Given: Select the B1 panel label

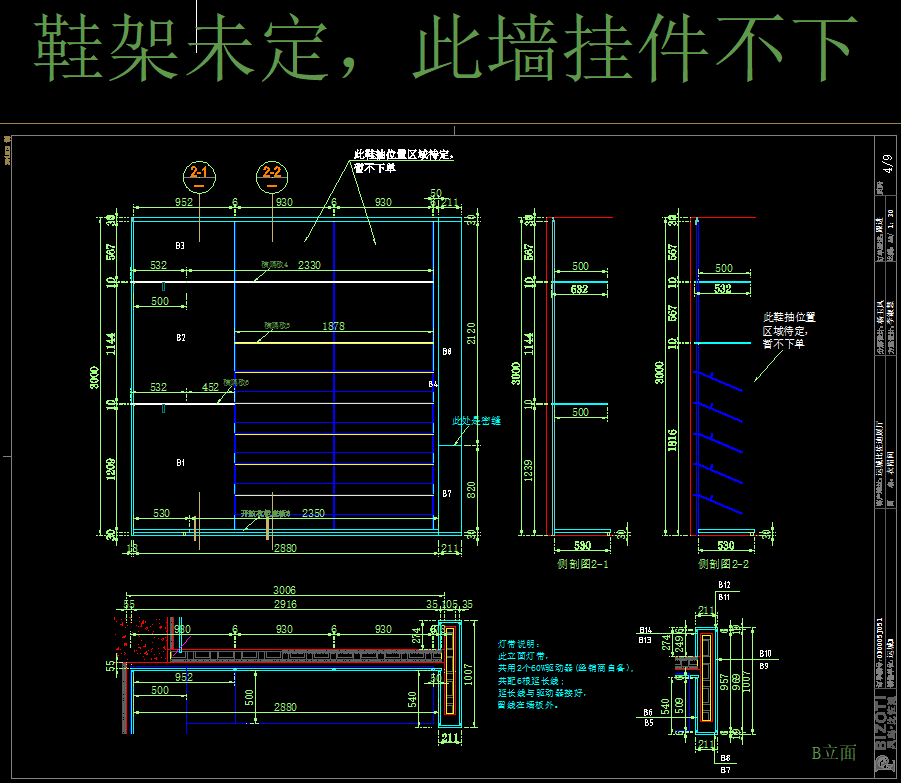Looking at the screenshot, I should 180,462.
